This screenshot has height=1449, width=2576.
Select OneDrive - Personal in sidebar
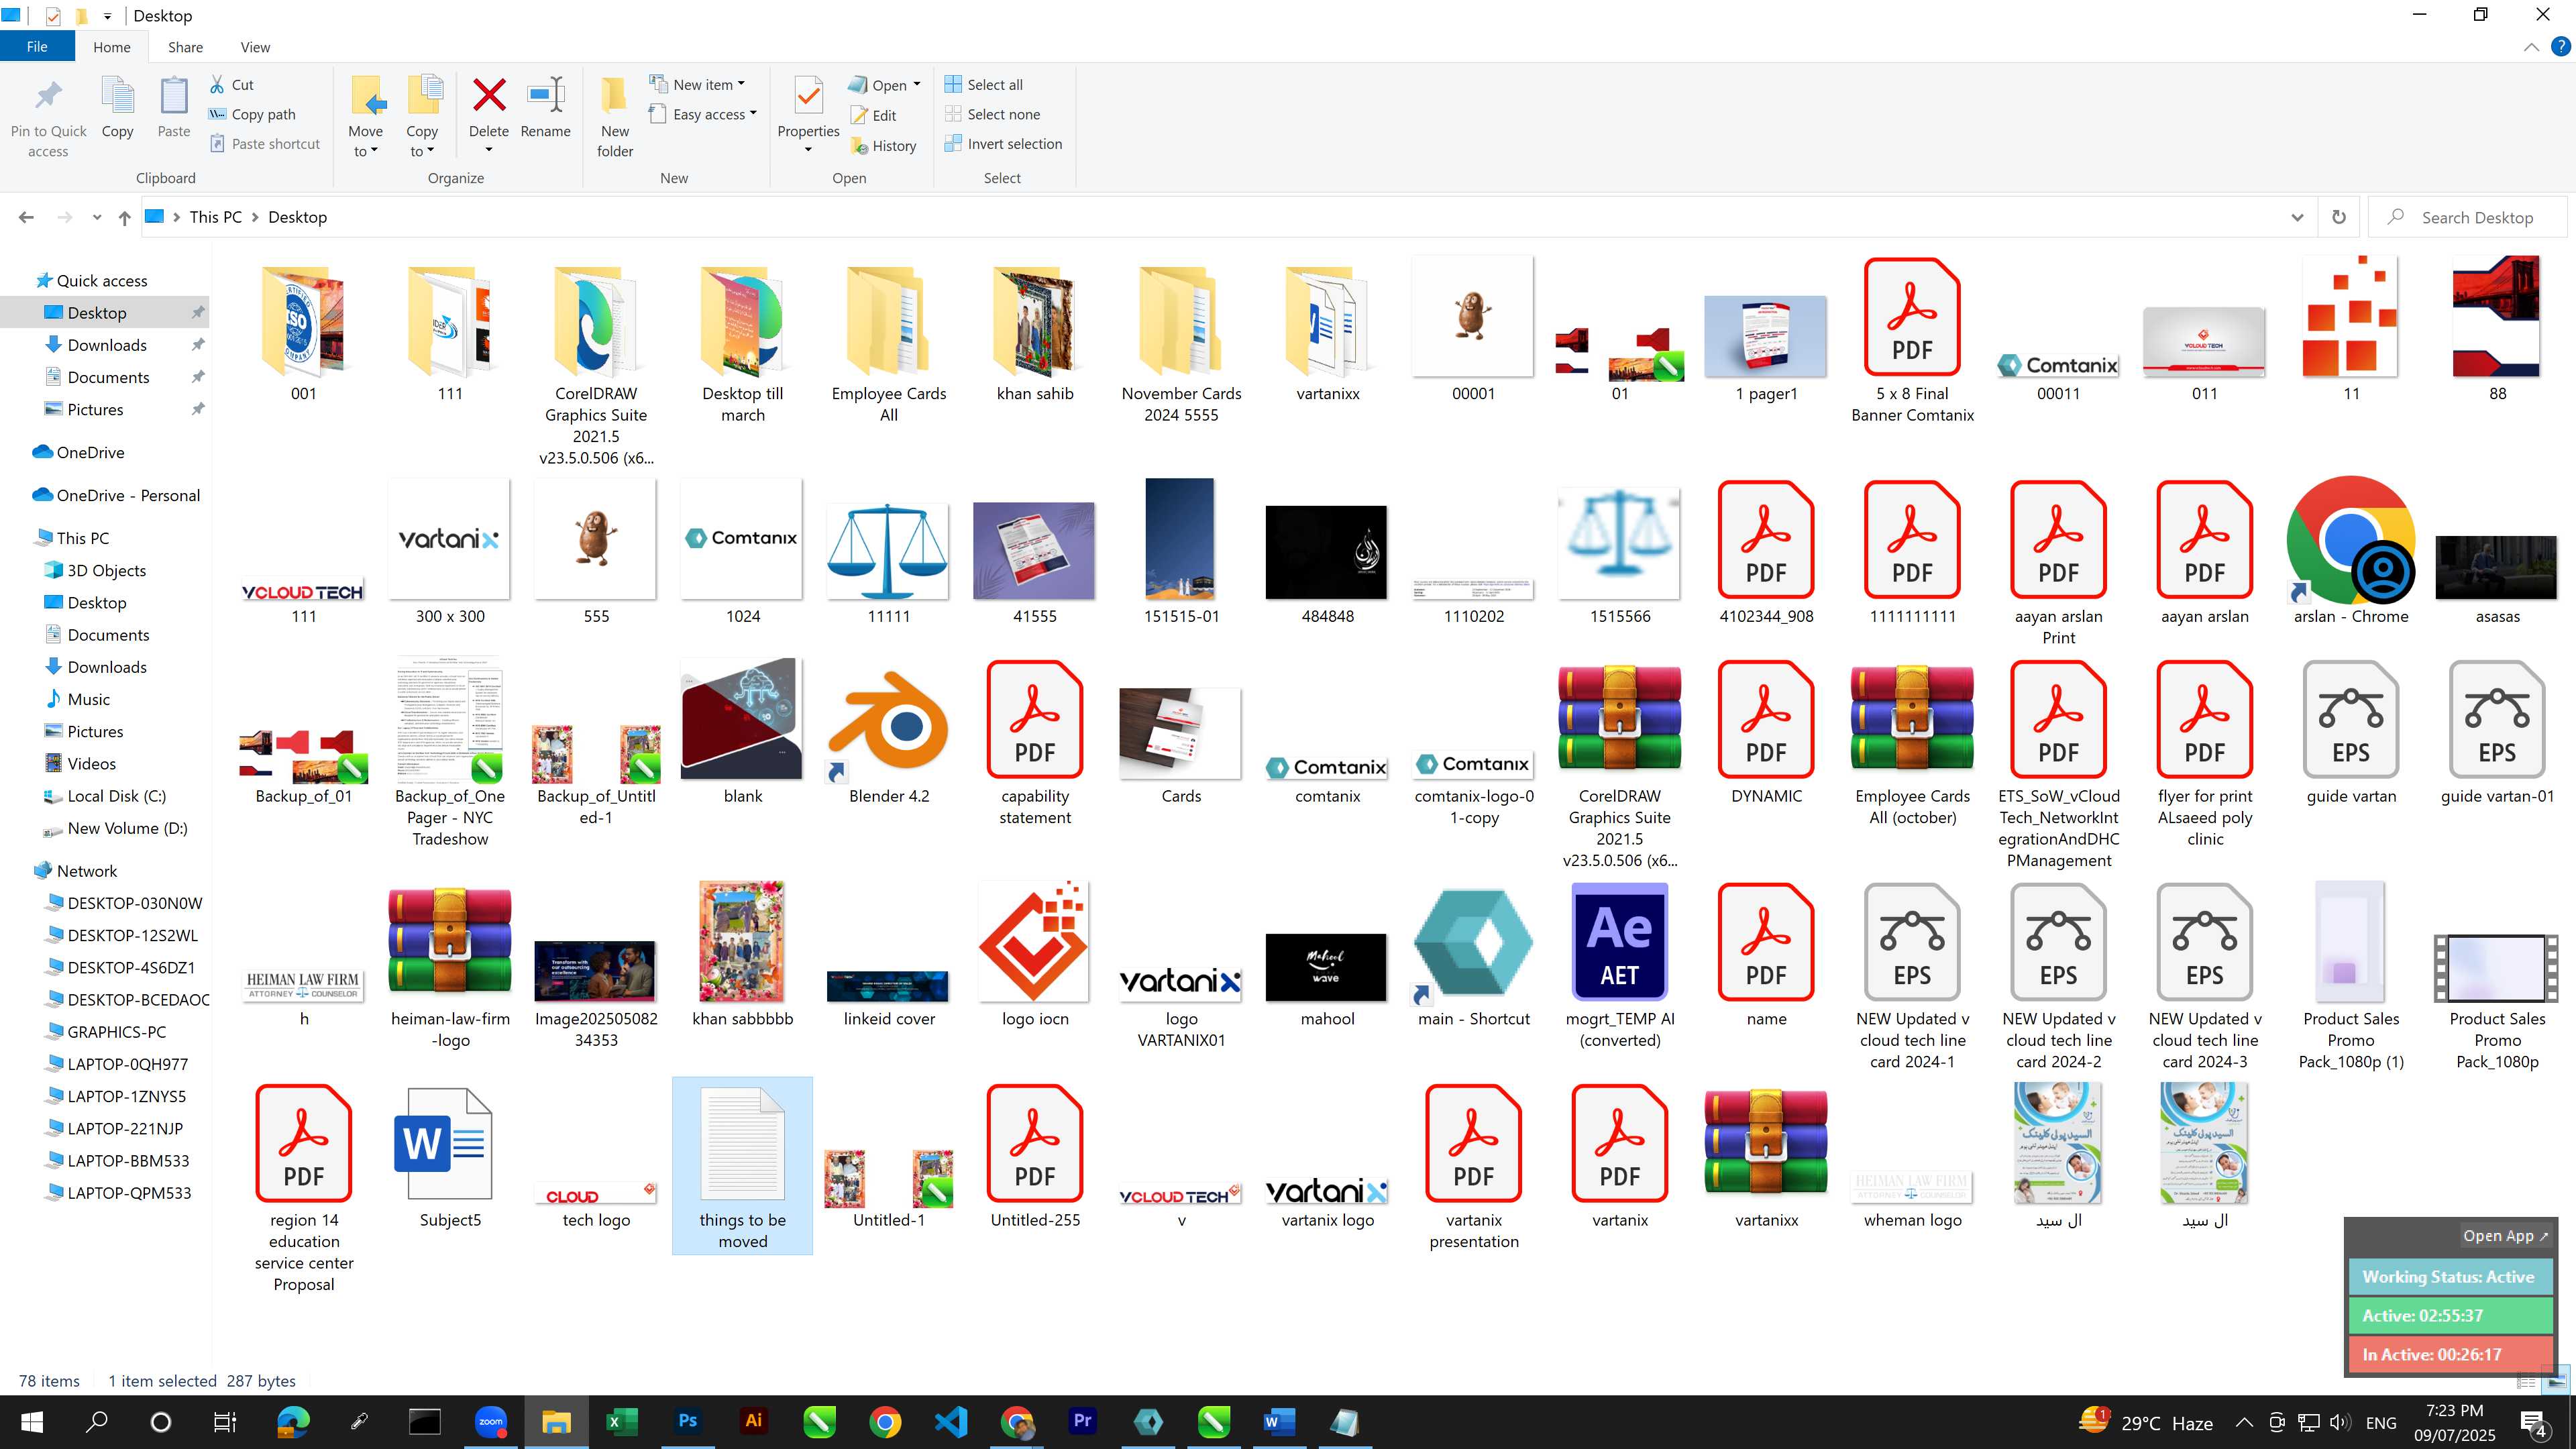115,495
